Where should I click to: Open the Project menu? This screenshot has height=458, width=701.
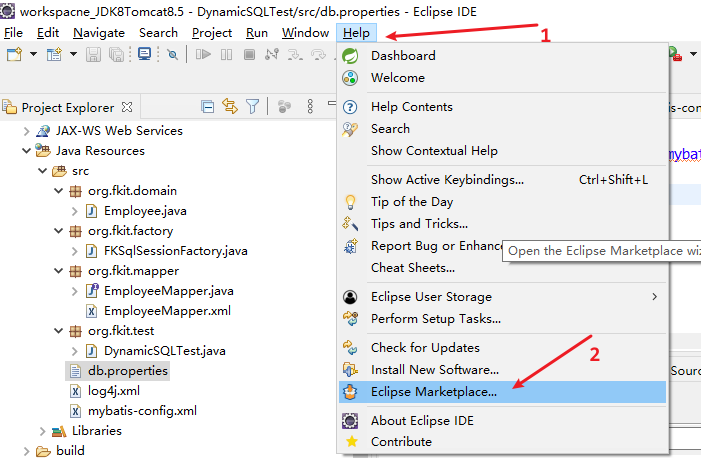tap(212, 33)
